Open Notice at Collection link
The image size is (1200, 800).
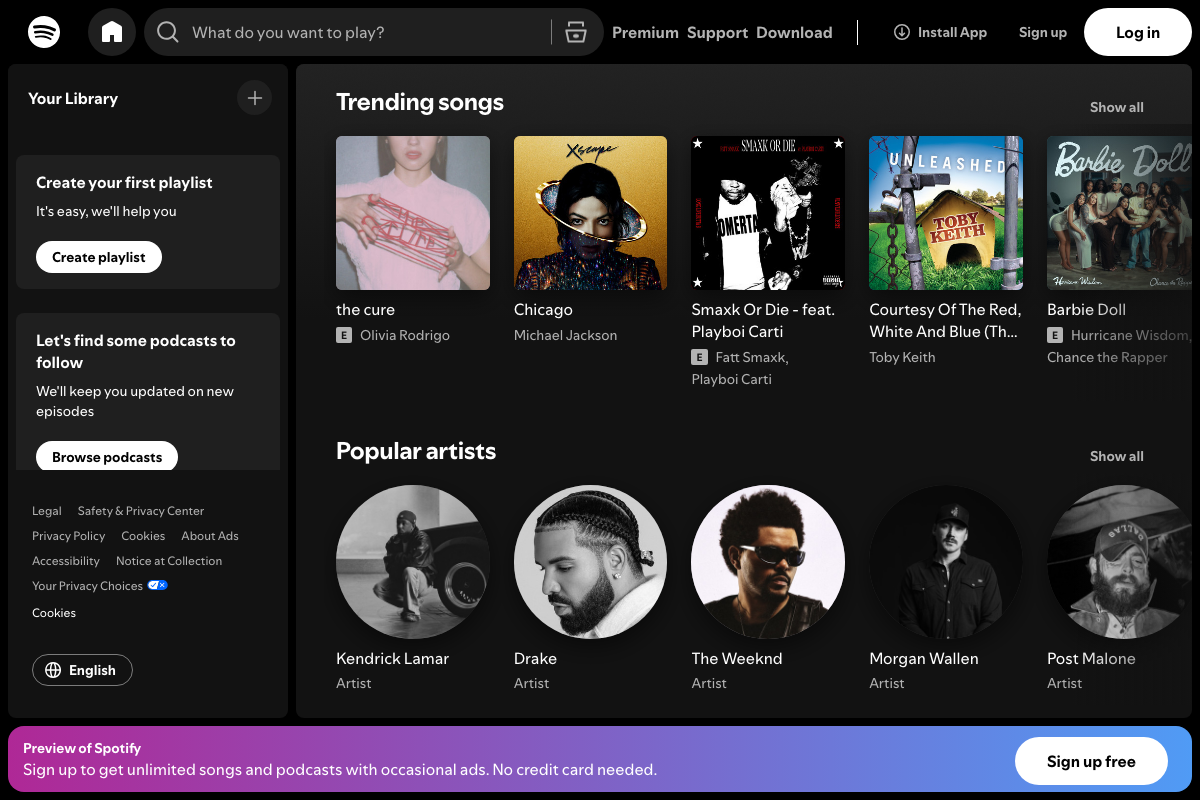click(x=169, y=561)
